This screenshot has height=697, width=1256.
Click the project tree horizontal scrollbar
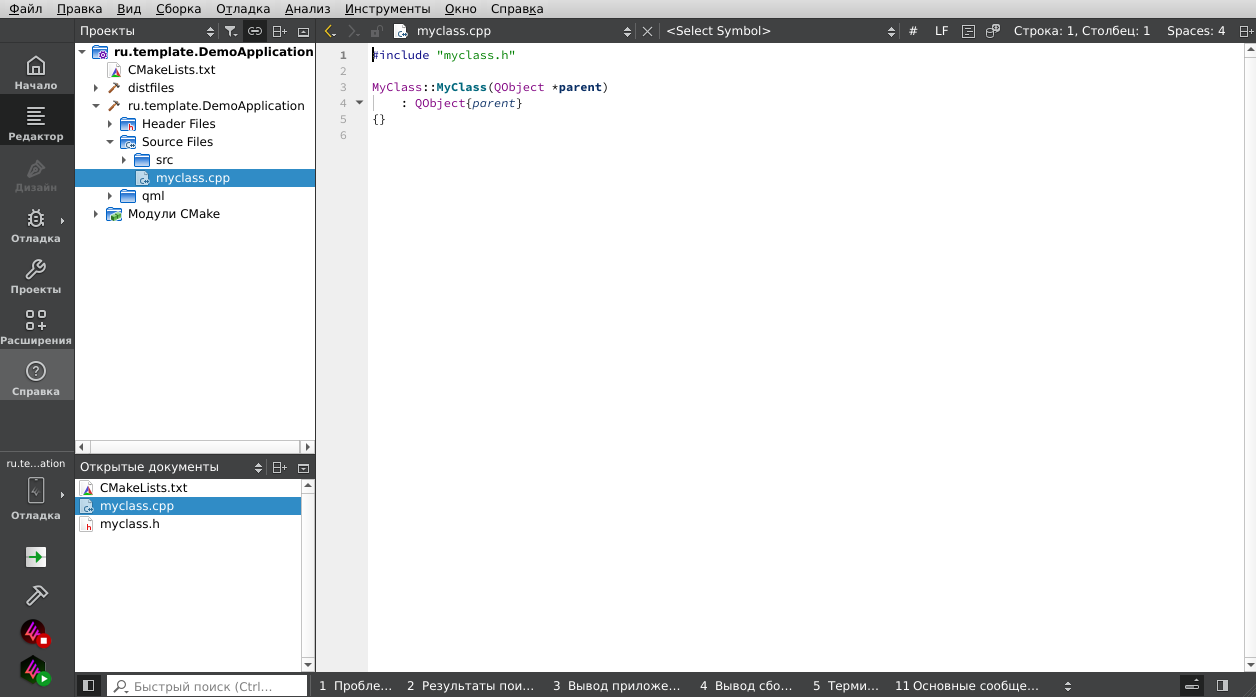(195, 447)
